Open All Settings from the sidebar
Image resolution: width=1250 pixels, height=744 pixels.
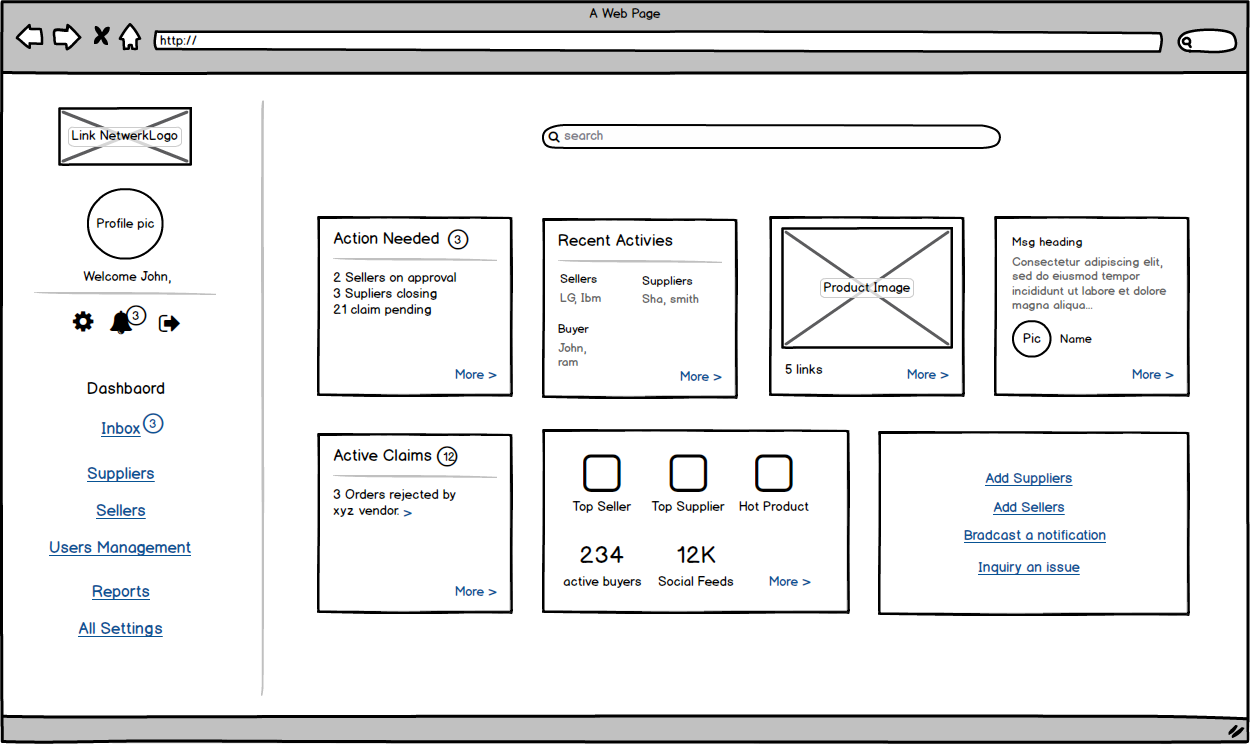(121, 628)
